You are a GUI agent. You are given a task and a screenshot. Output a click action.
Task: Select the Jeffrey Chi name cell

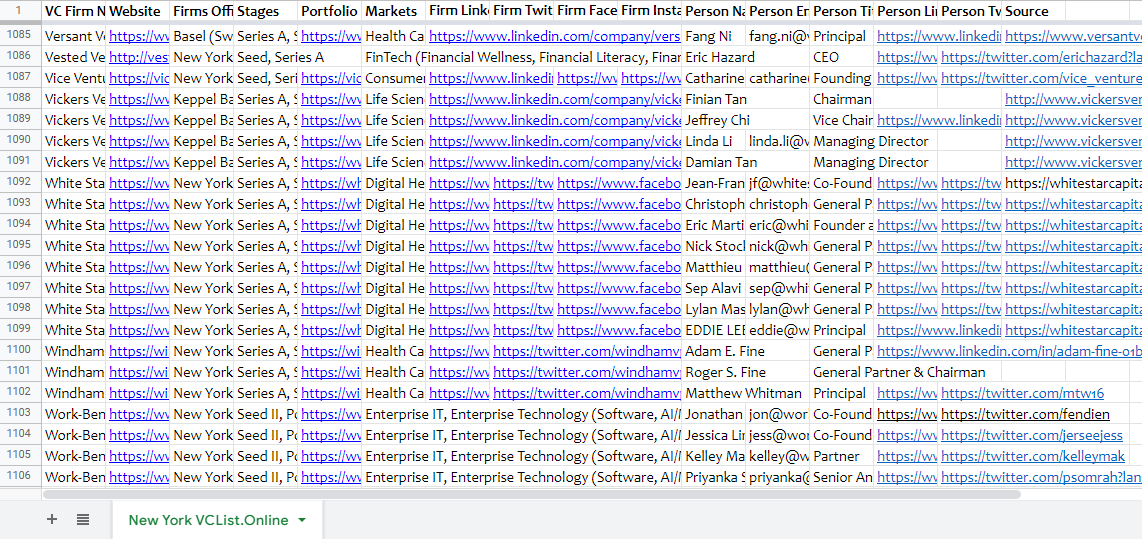point(714,120)
